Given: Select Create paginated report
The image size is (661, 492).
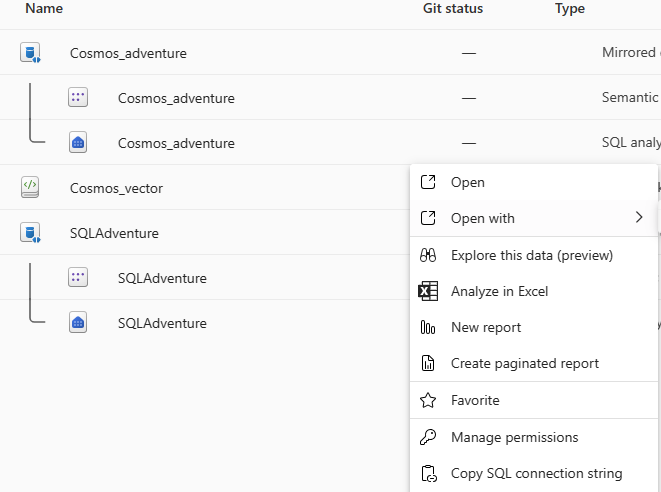Looking at the screenshot, I should tap(534, 363).
